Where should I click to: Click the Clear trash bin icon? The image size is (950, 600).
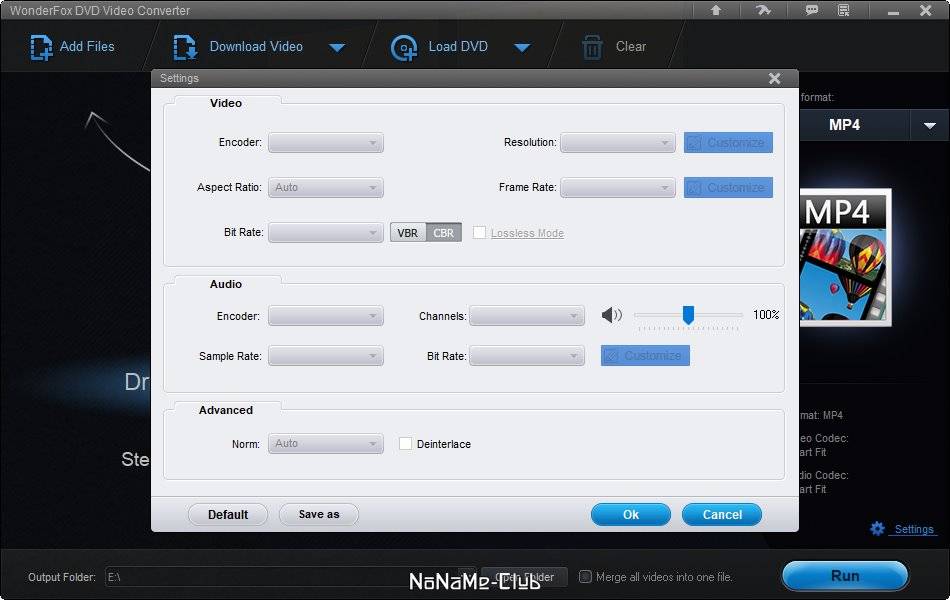[592, 47]
